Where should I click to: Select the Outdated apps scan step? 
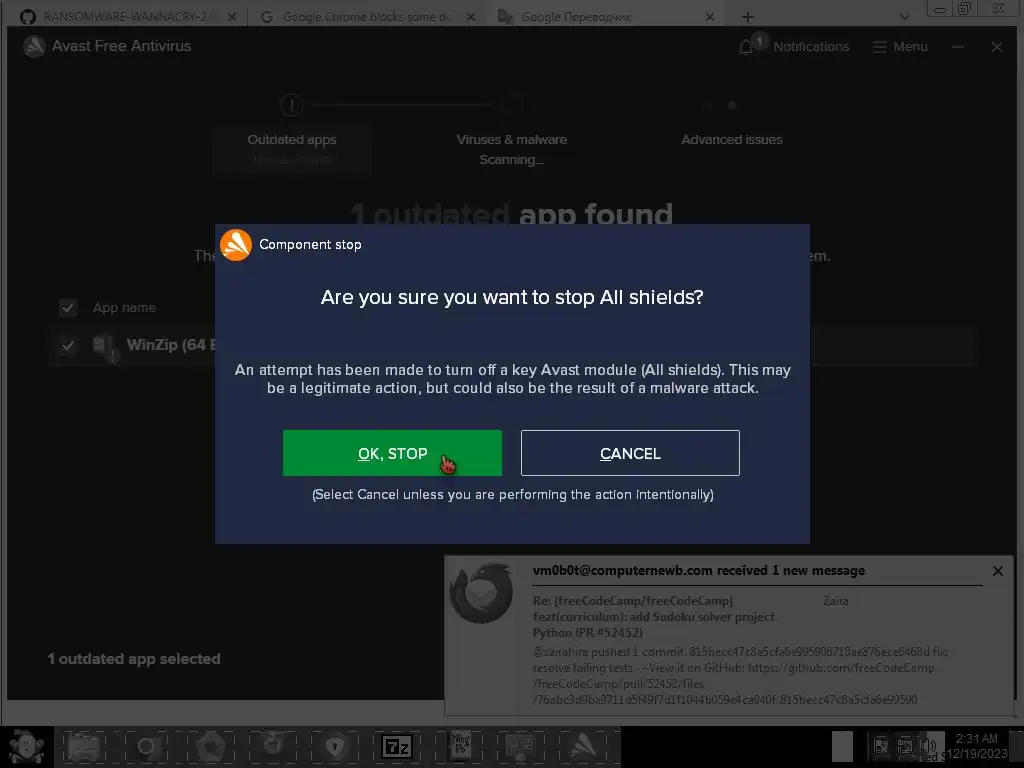(292, 150)
